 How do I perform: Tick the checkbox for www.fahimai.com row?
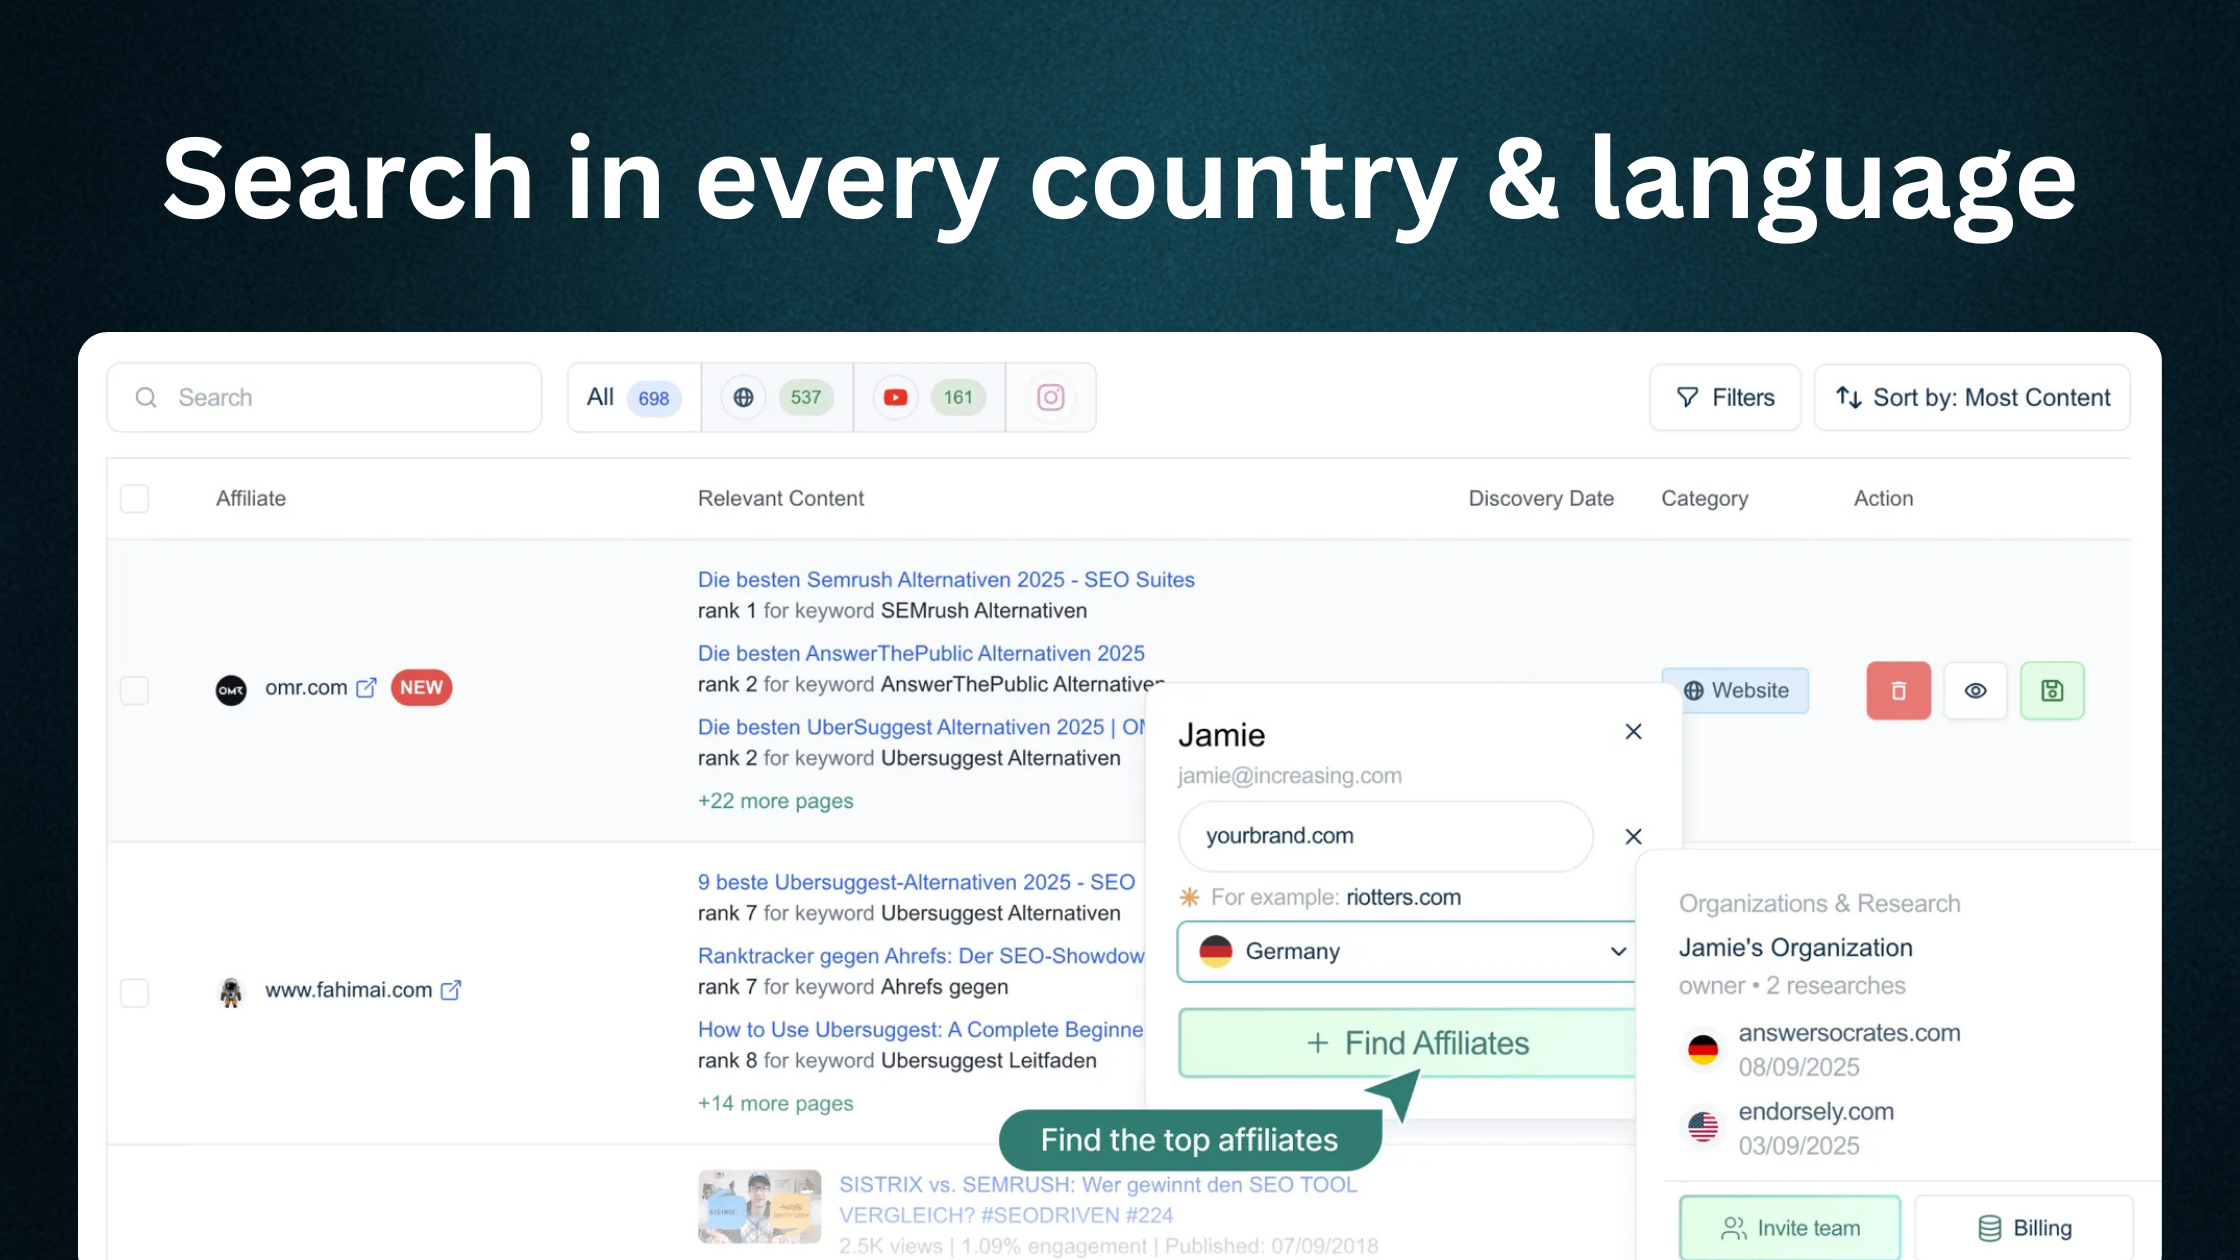[134, 992]
